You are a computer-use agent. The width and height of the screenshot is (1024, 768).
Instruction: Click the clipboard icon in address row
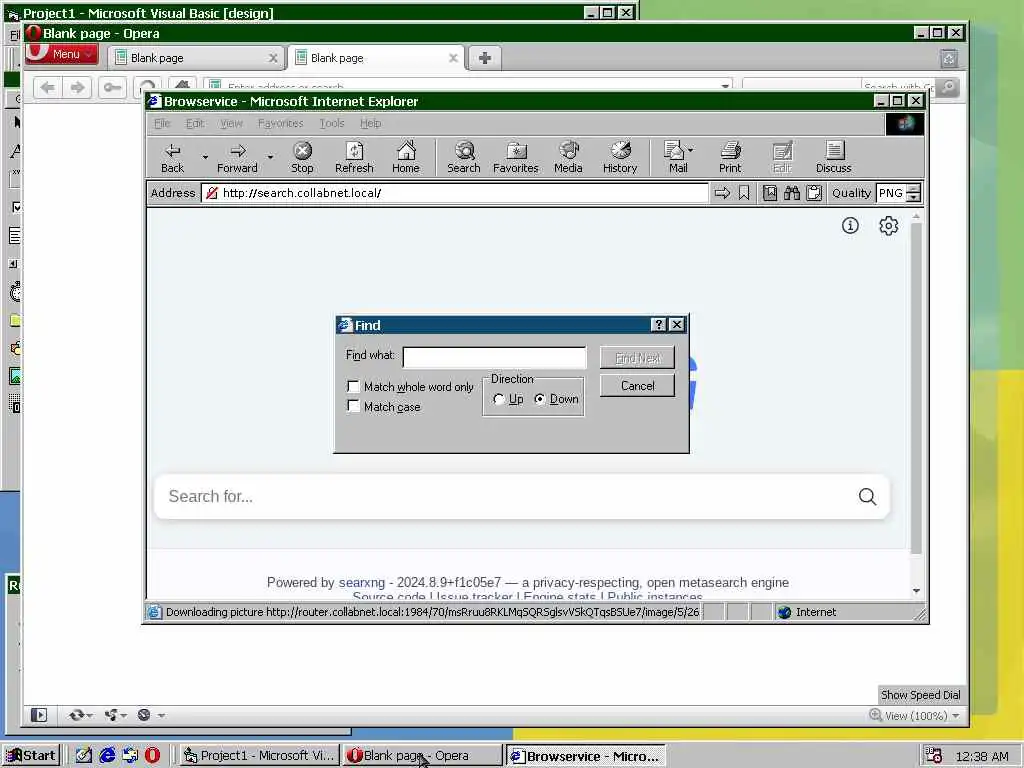814,193
